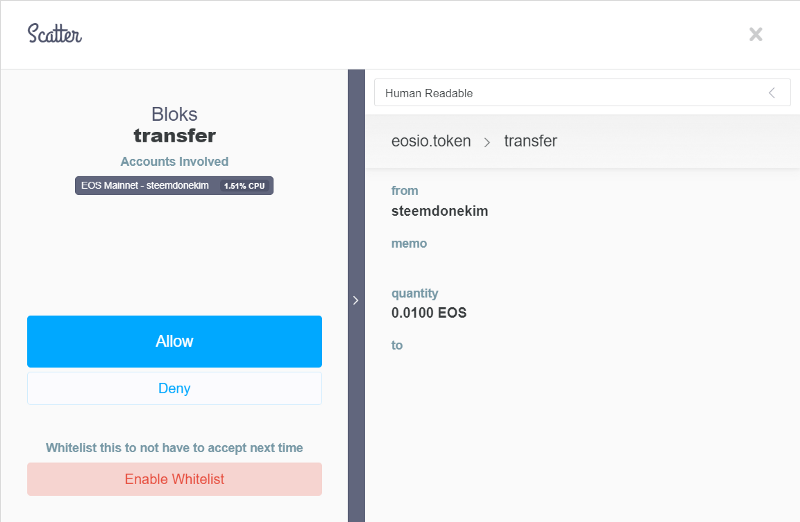
Task: Click the to field label
Action: click(397, 345)
